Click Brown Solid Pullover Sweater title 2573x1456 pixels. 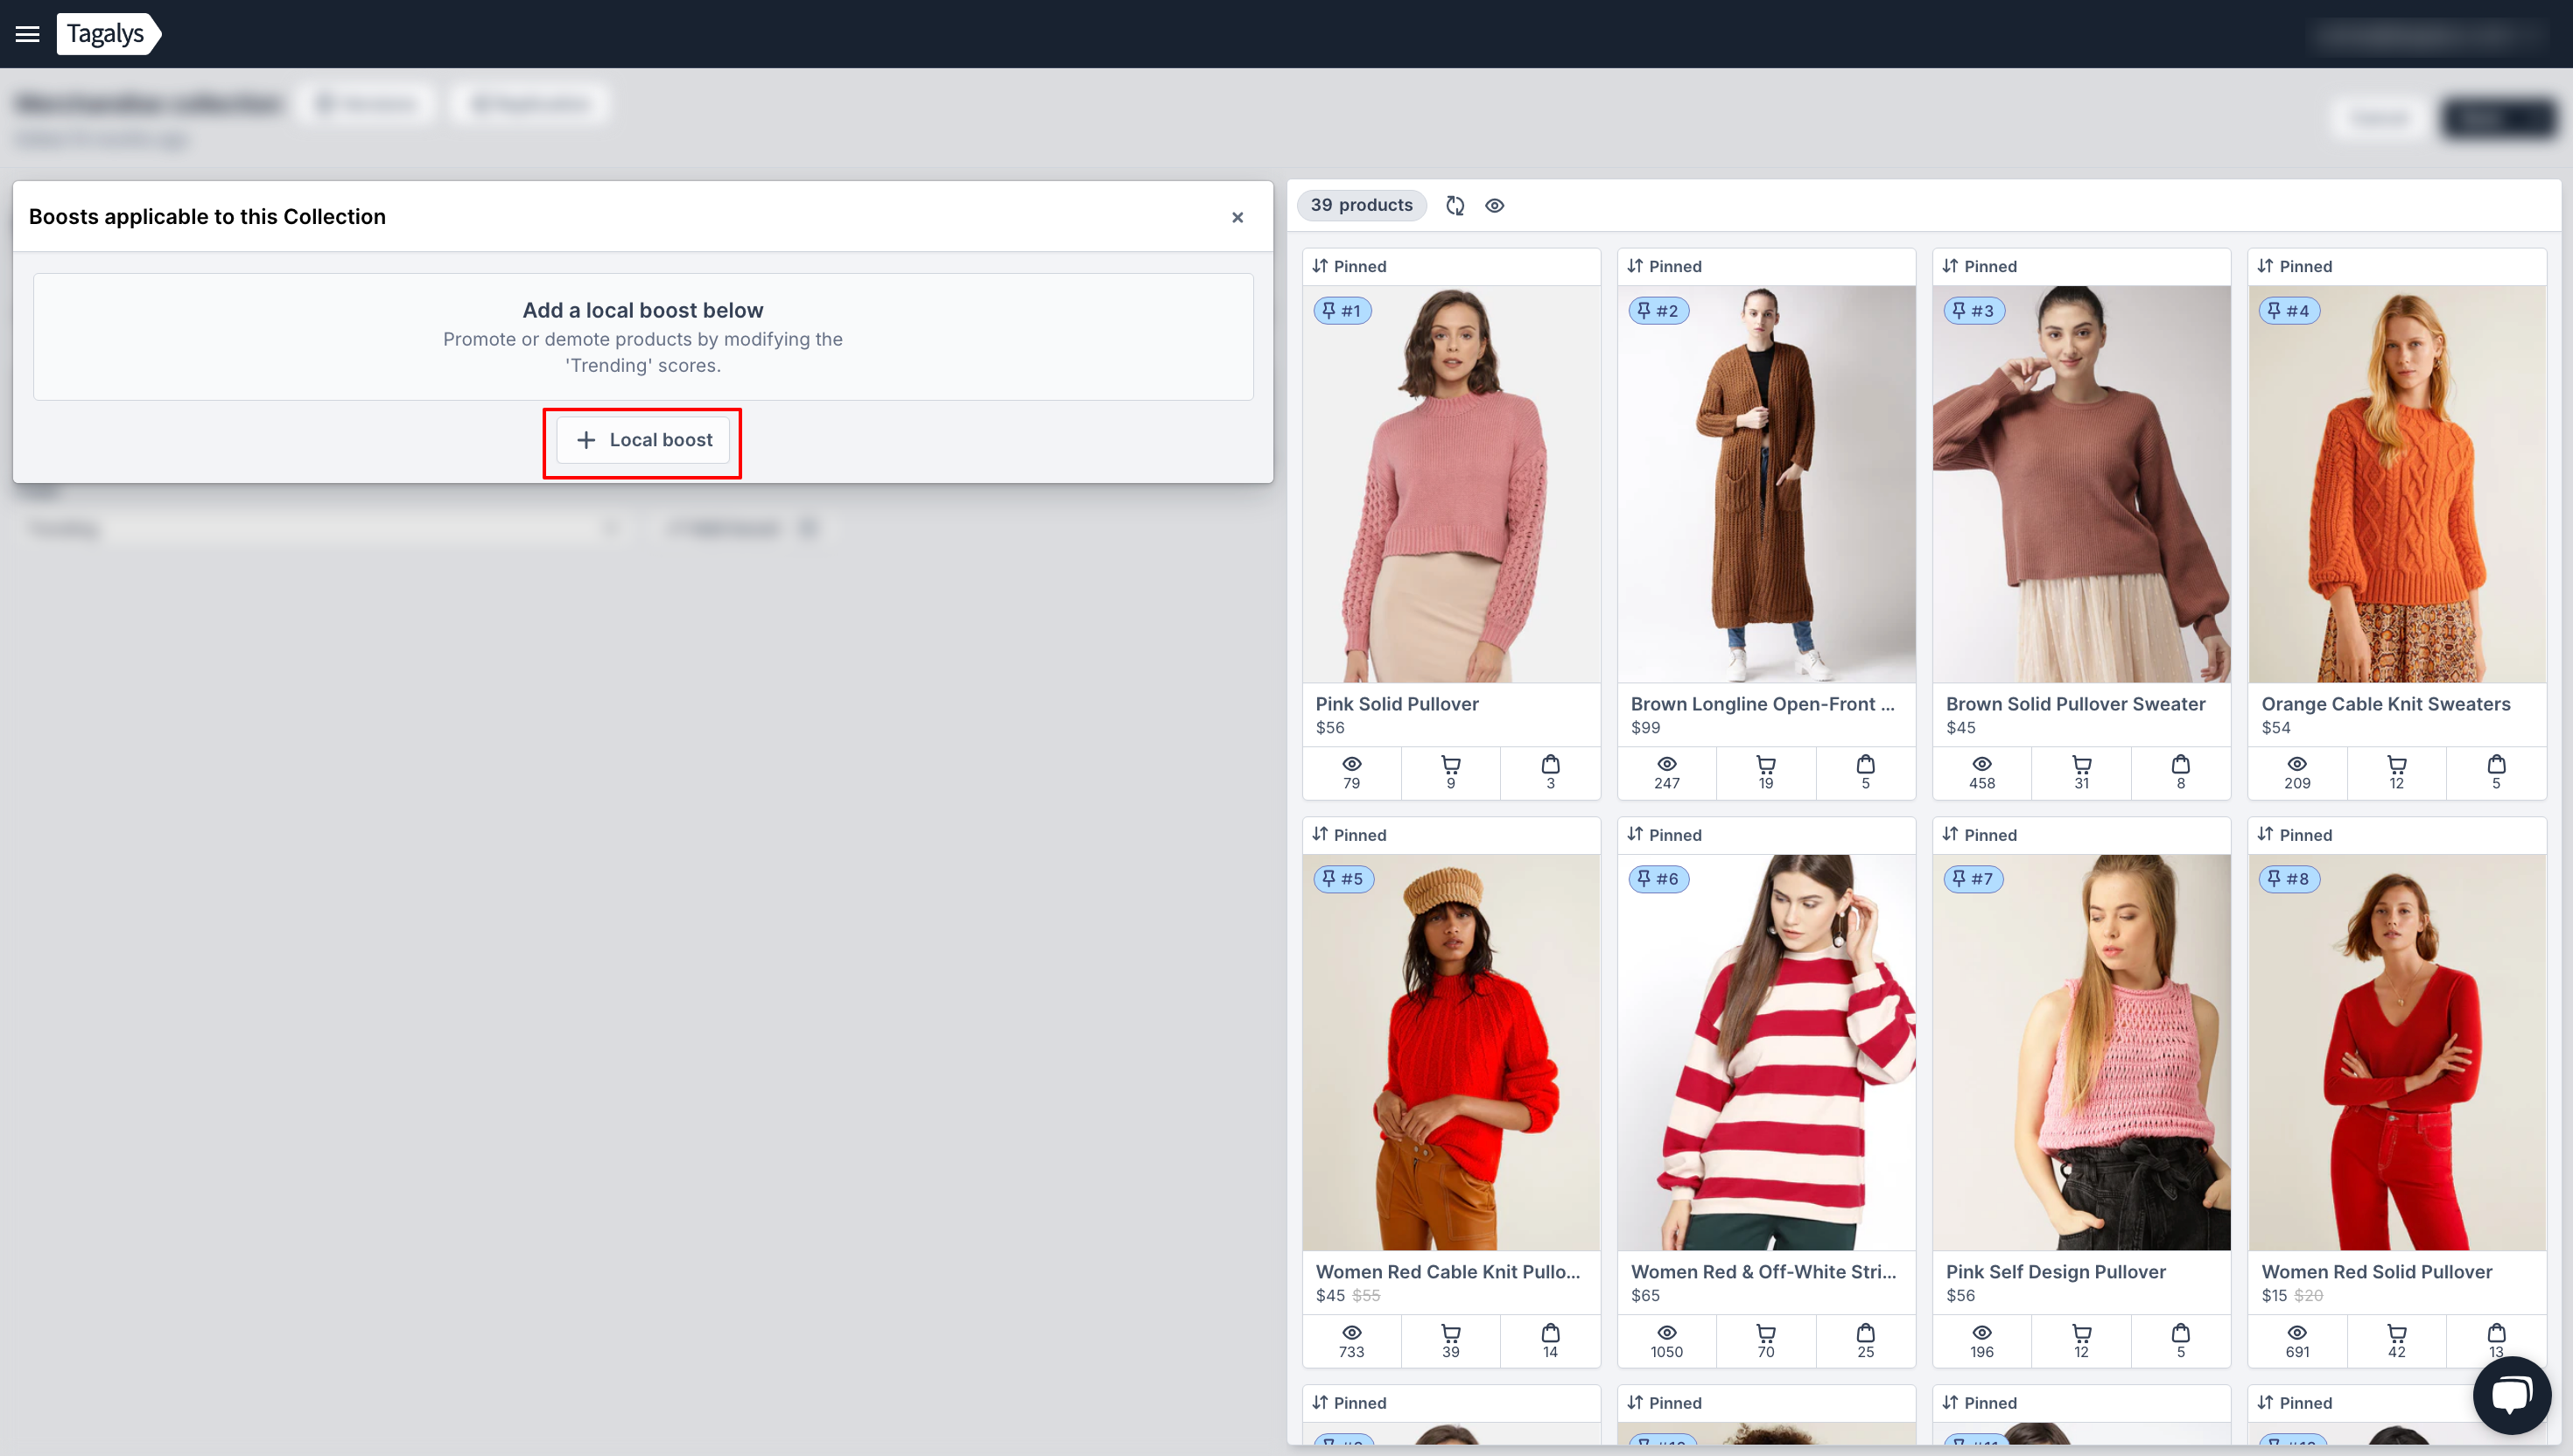click(2075, 704)
